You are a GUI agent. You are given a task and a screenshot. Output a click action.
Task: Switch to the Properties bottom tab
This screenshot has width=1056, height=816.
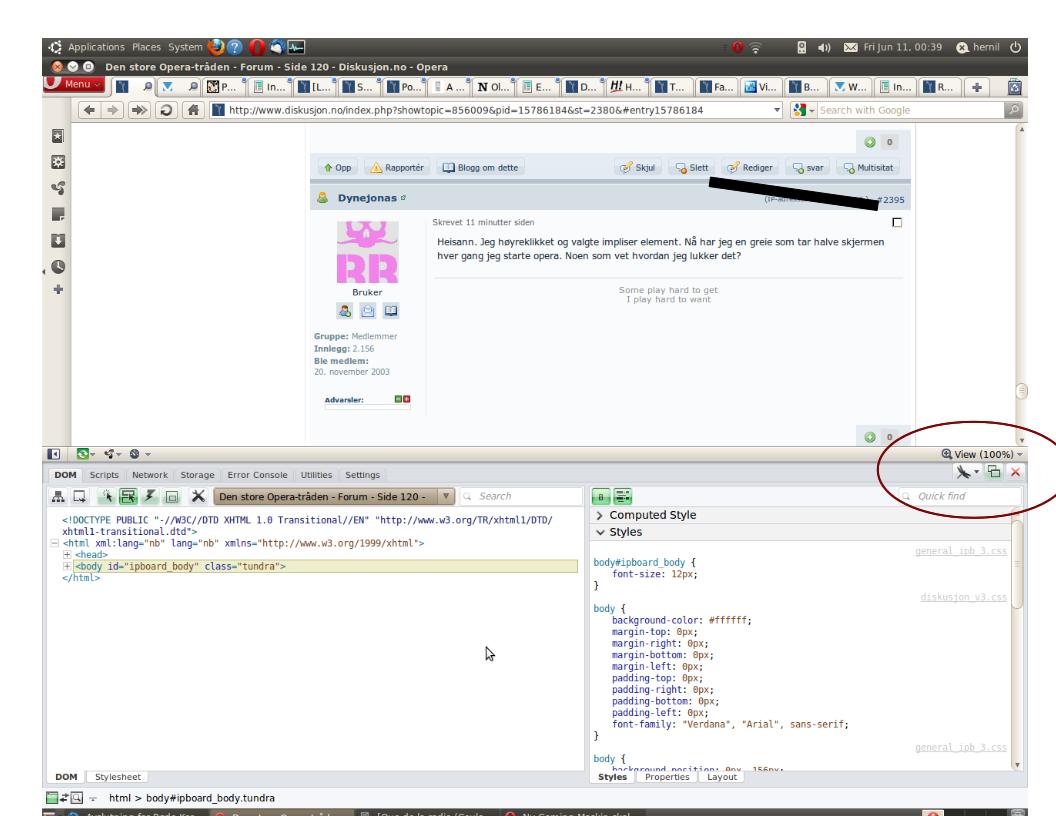pyautogui.click(x=667, y=777)
